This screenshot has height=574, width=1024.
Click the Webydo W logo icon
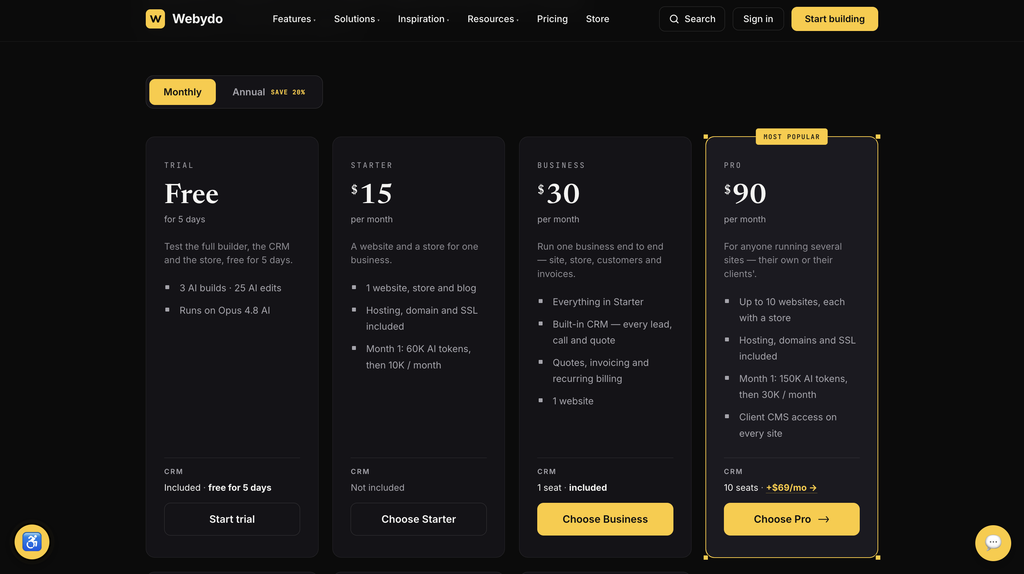[155, 19]
